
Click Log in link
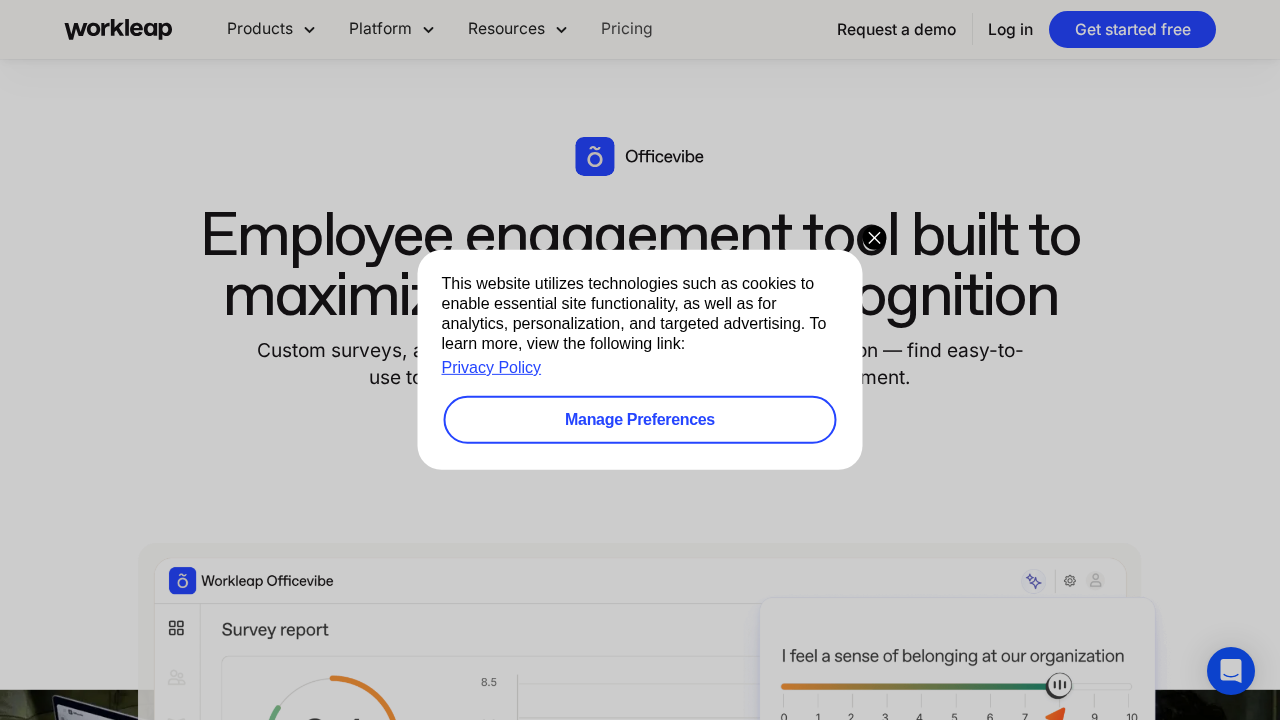click(1010, 30)
